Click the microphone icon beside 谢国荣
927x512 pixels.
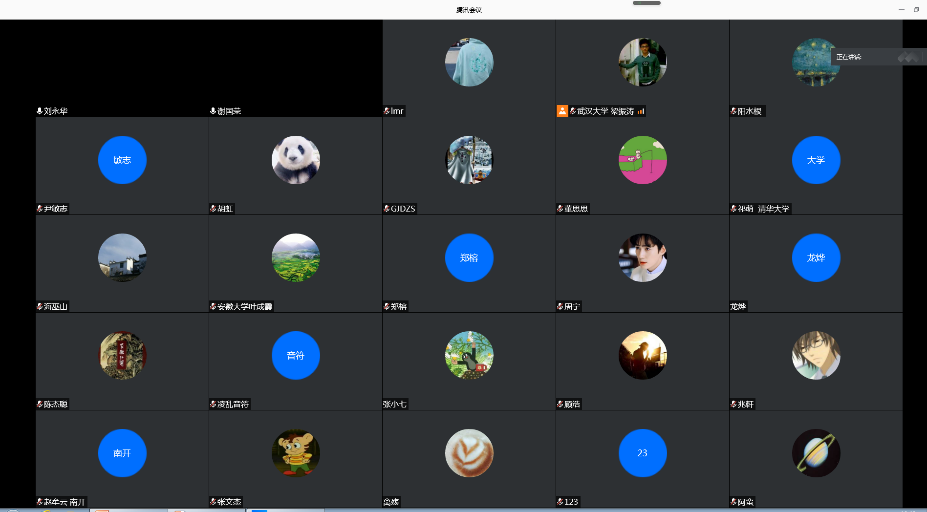click(213, 111)
